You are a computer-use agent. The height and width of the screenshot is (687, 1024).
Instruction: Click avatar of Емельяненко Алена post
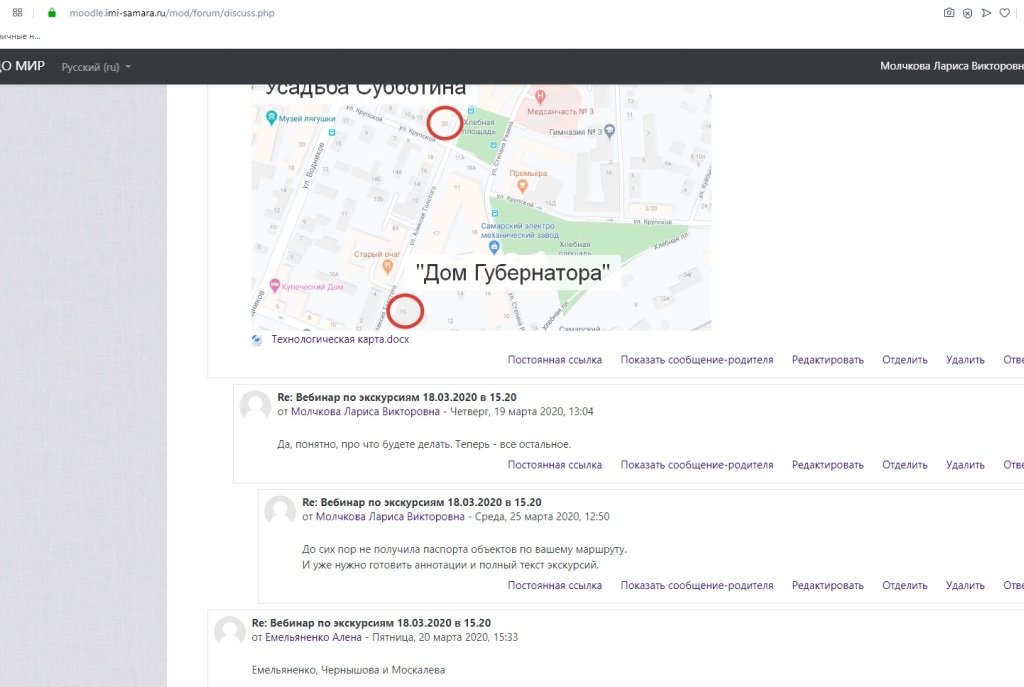[229, 631]
